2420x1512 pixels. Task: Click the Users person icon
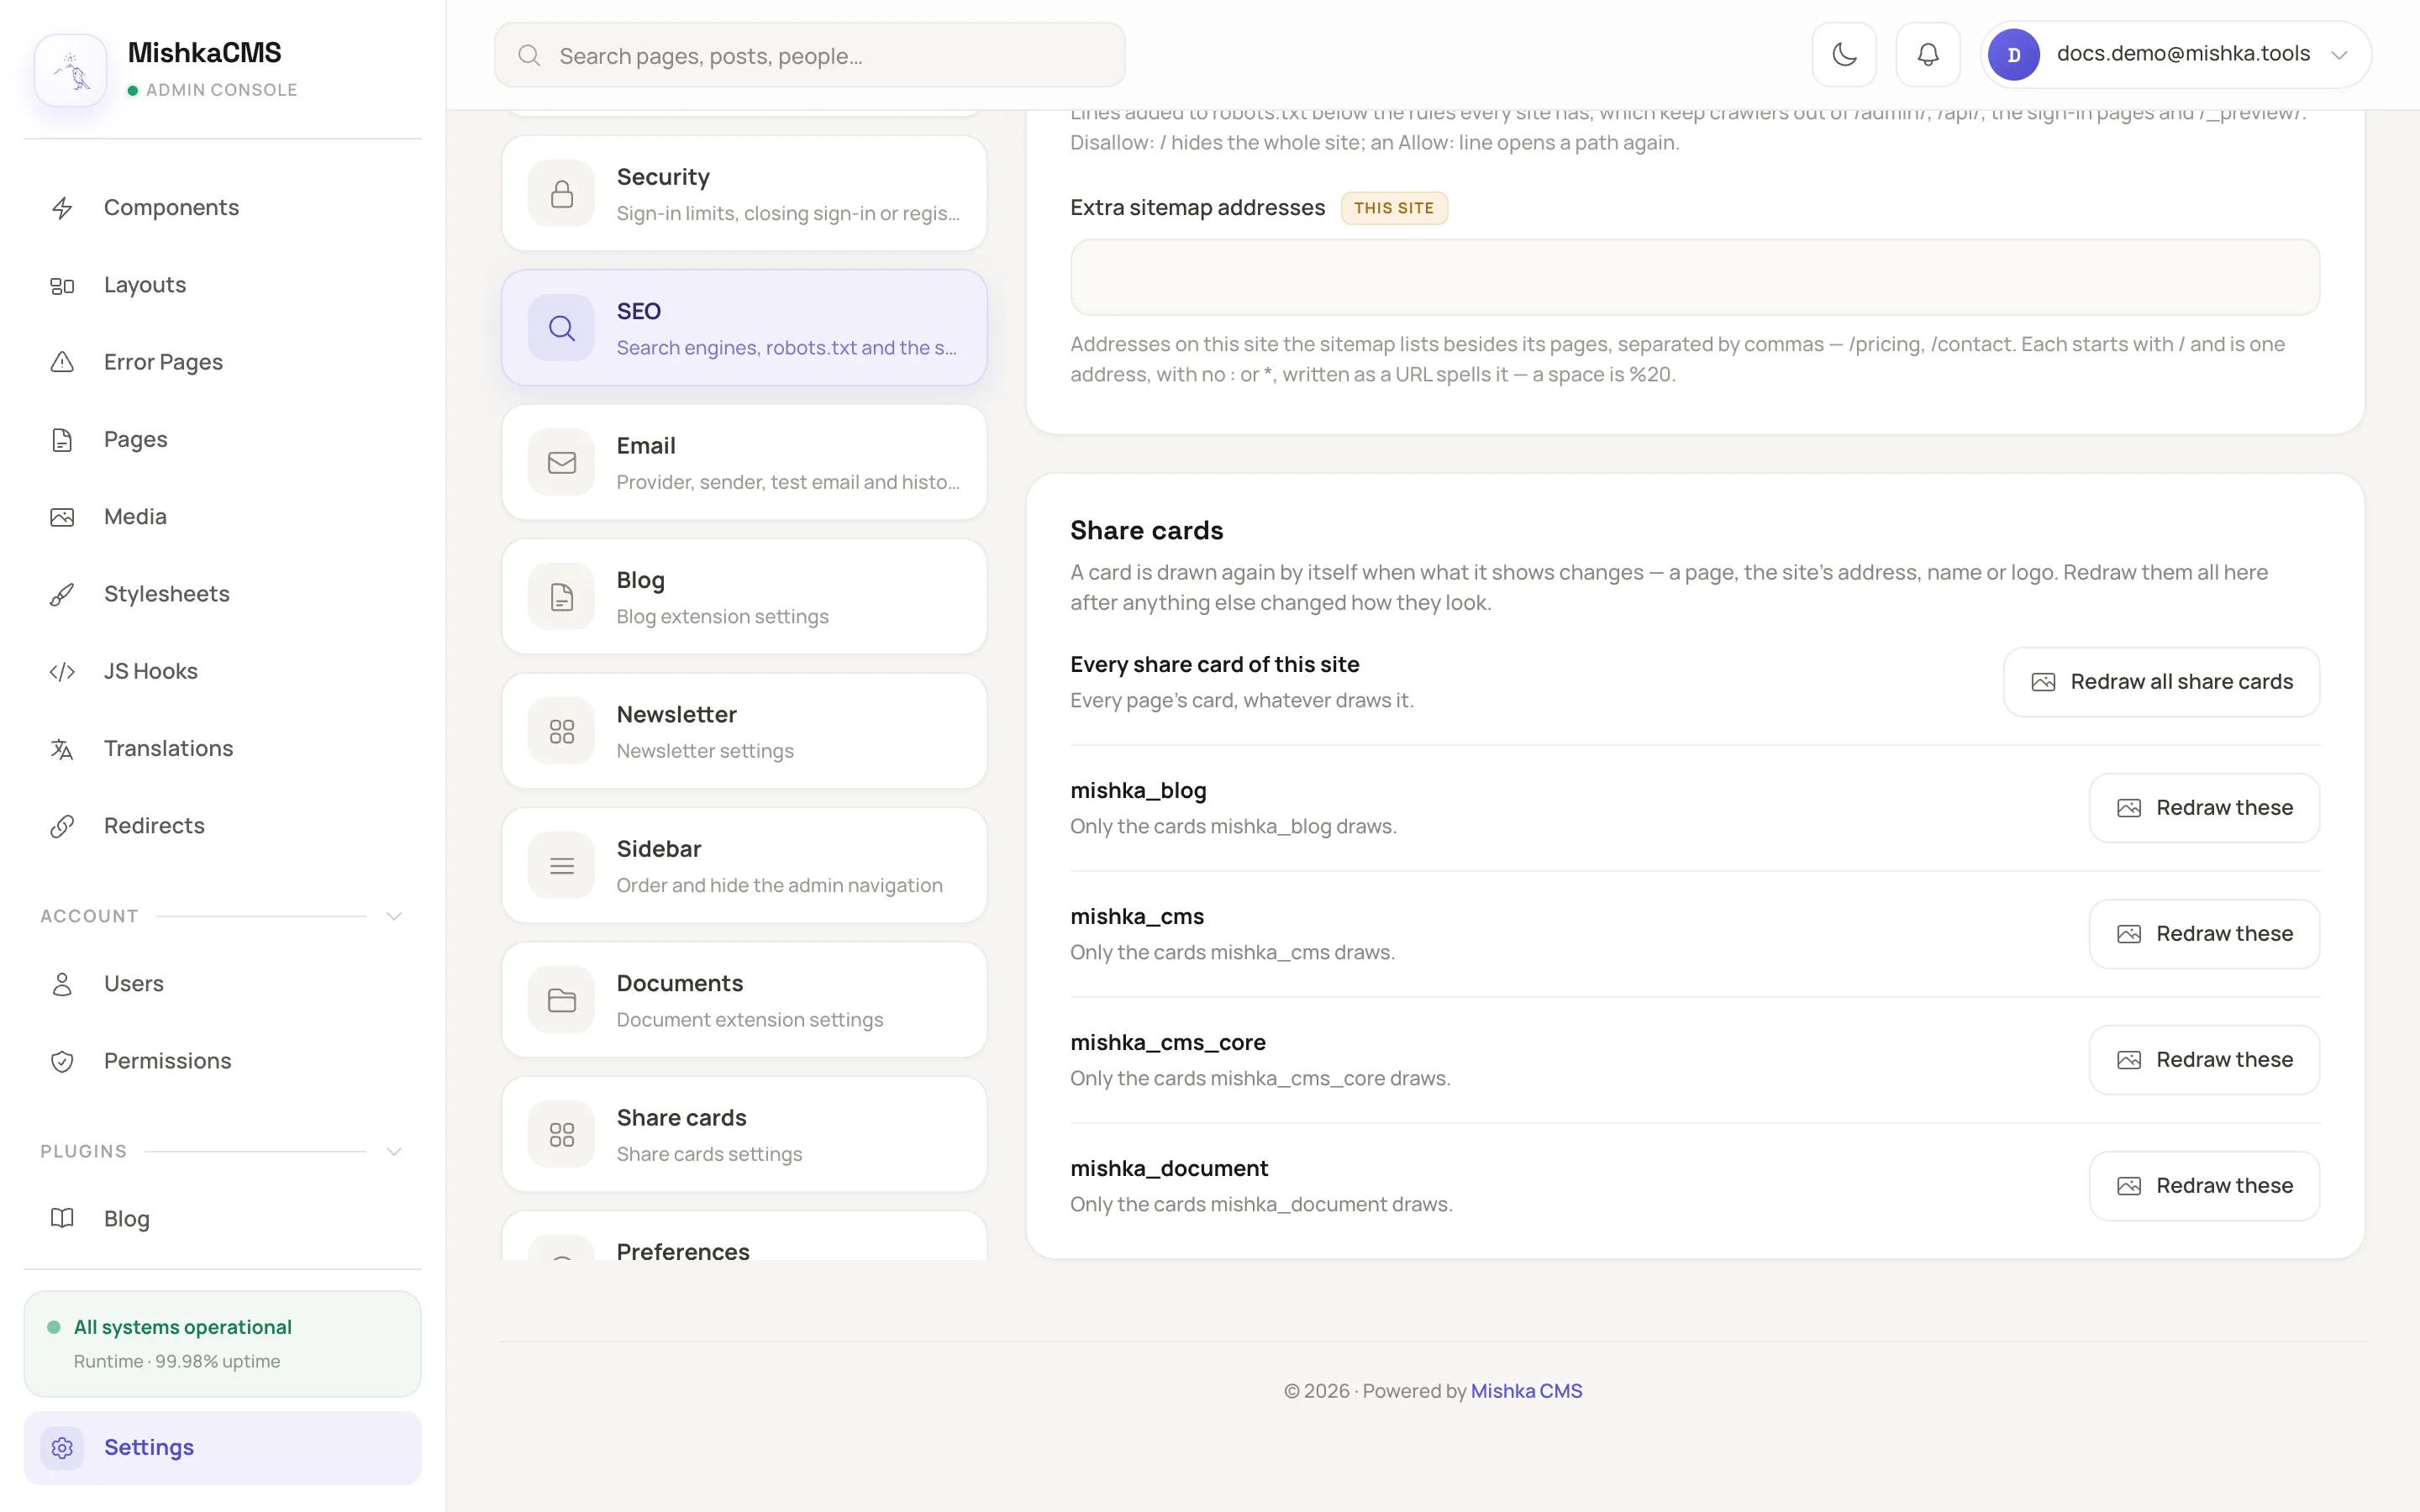(x=62, y=984)
